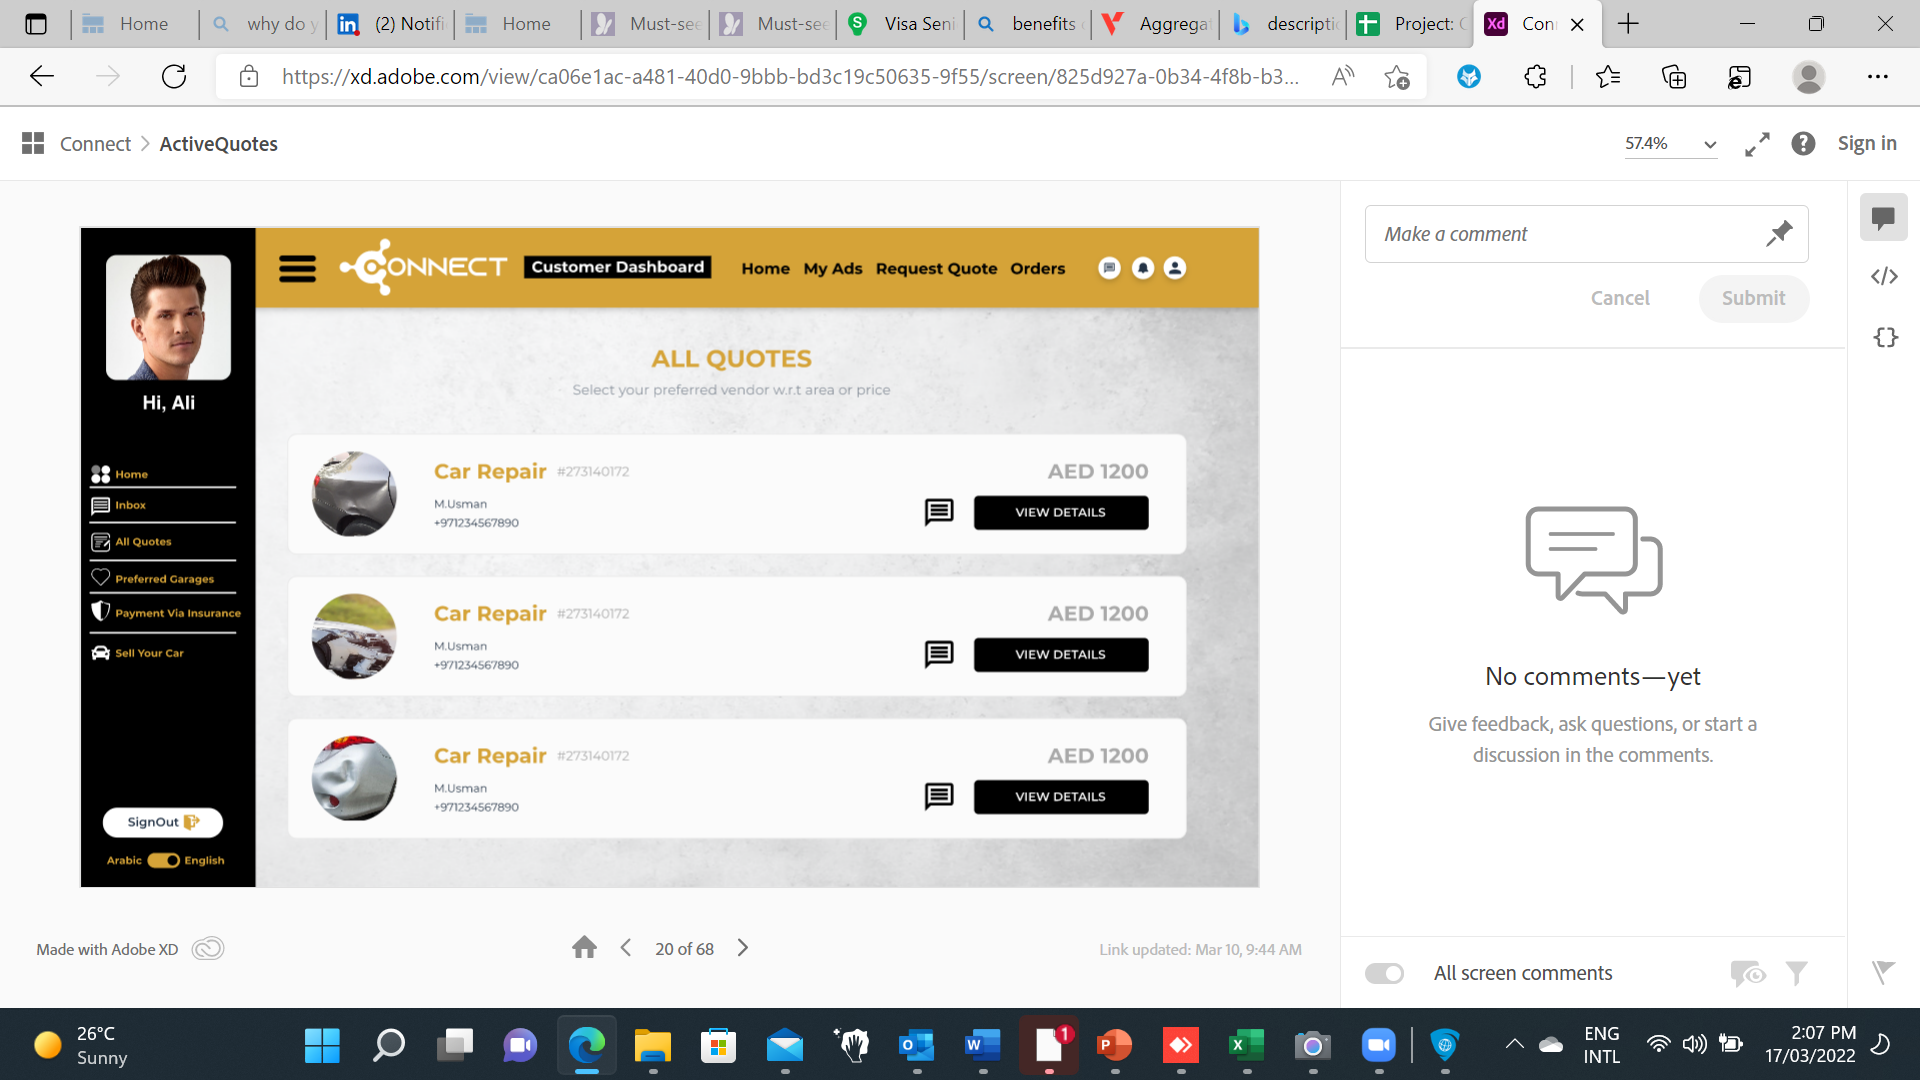This screenshot has height=1080, width=1920.
Task: Click VIEW DETAILS on second quote
Action: [x=1060, y=654]
